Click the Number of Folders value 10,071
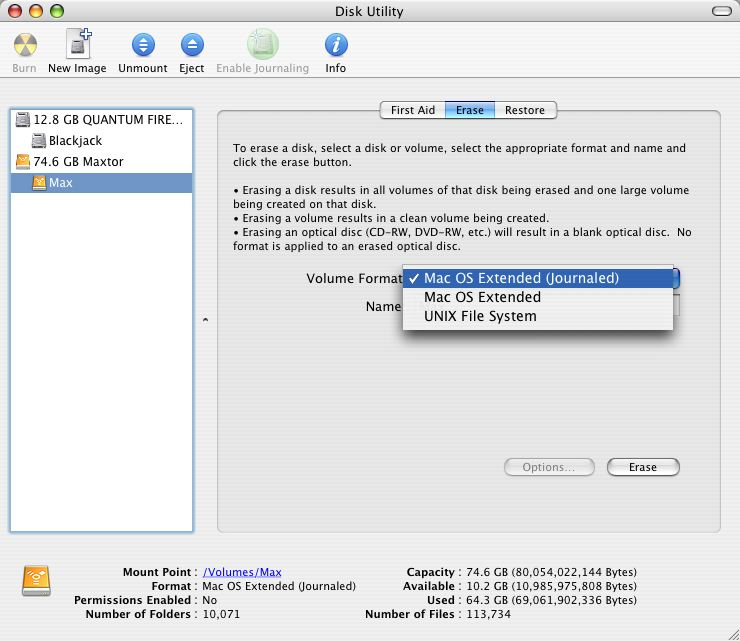740x641 pixels. [x=221, y=614]
